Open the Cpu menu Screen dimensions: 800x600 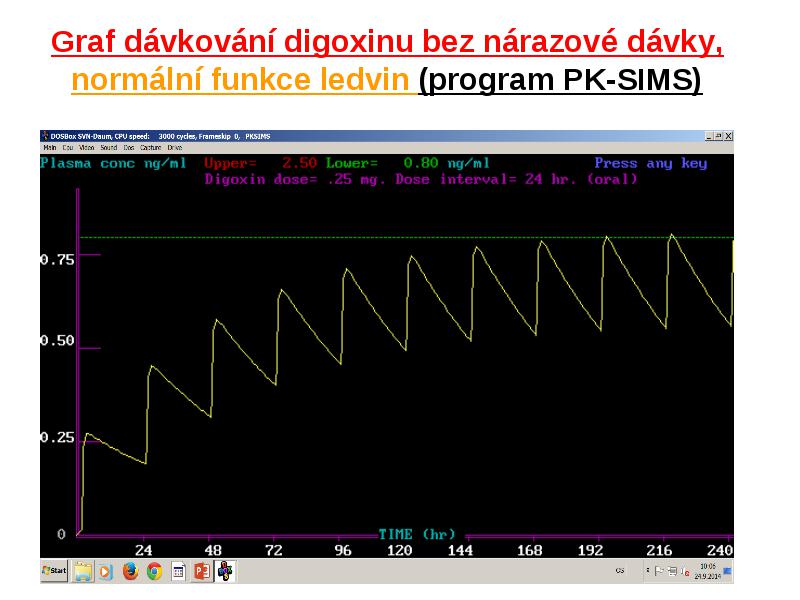pos(68,147)
